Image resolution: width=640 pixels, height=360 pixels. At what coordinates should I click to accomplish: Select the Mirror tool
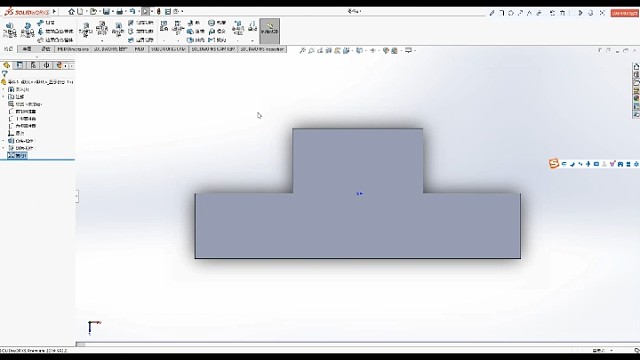tap(217, 40)
